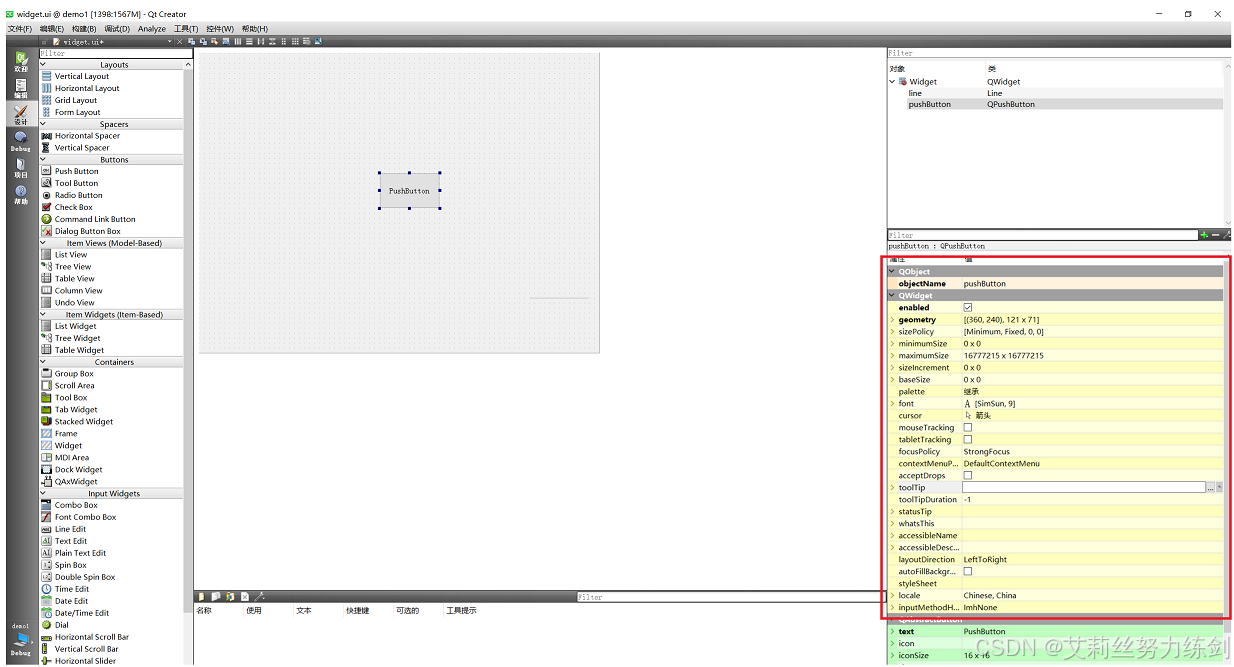Toggle the enabled property checkbox
Image resolution: width=1234 pixels, height=667 pixels.
[967, 308]
